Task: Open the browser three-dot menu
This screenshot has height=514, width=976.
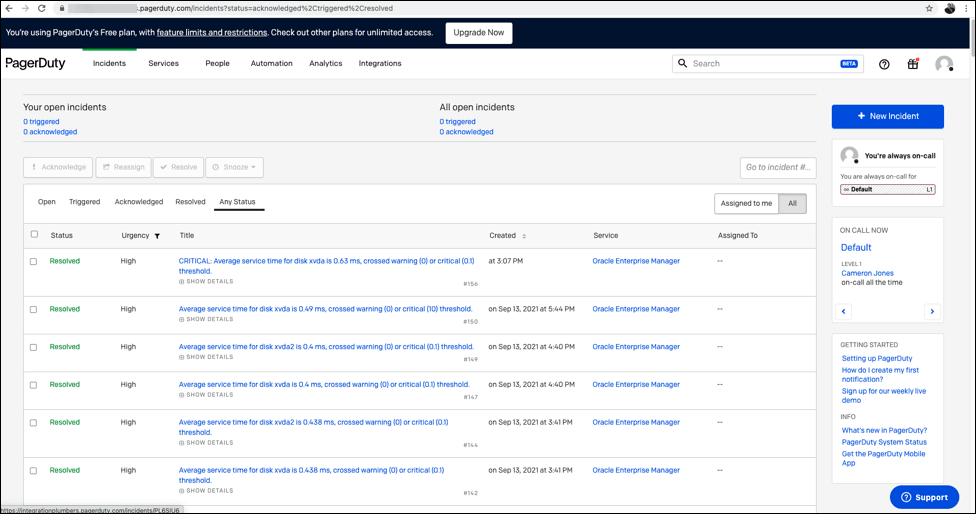Action: tap(966, 8)
